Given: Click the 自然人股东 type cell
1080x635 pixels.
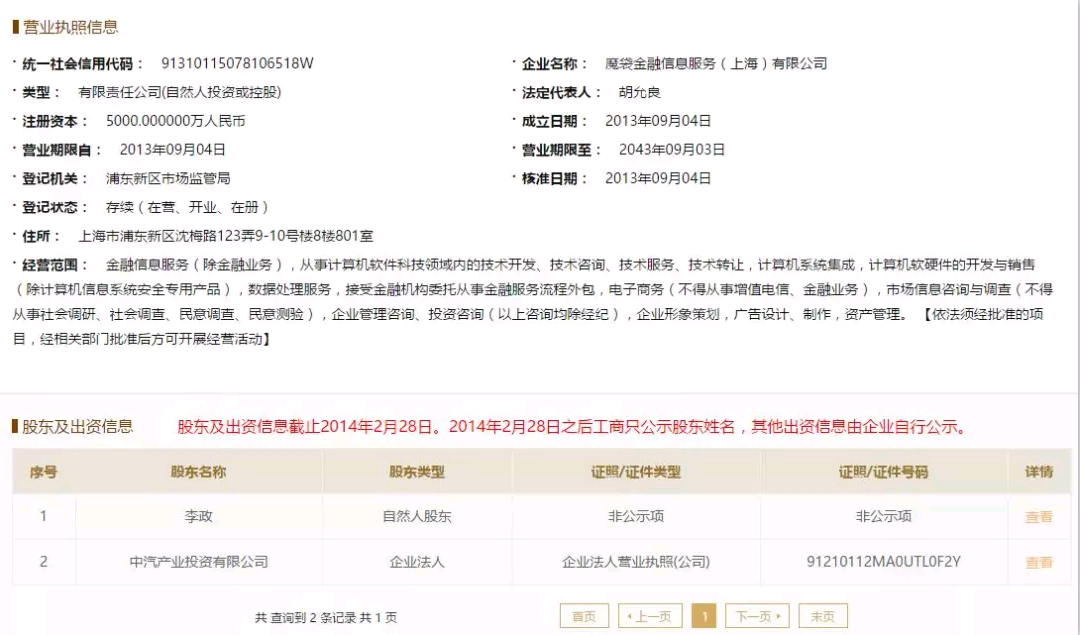Looking at the screenshot, I should [417, 517].
